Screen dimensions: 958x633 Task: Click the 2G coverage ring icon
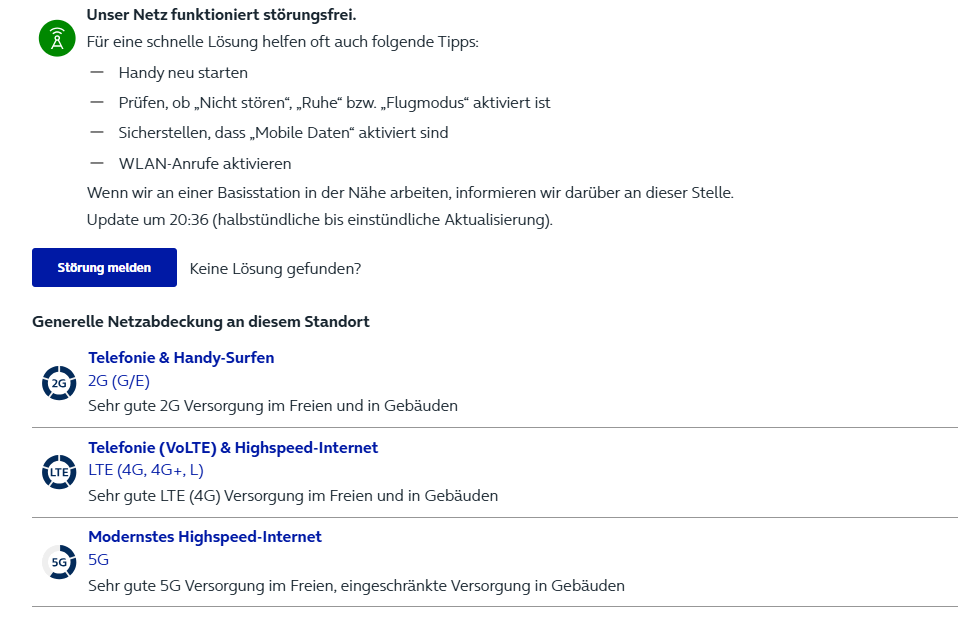click(59, 383)
